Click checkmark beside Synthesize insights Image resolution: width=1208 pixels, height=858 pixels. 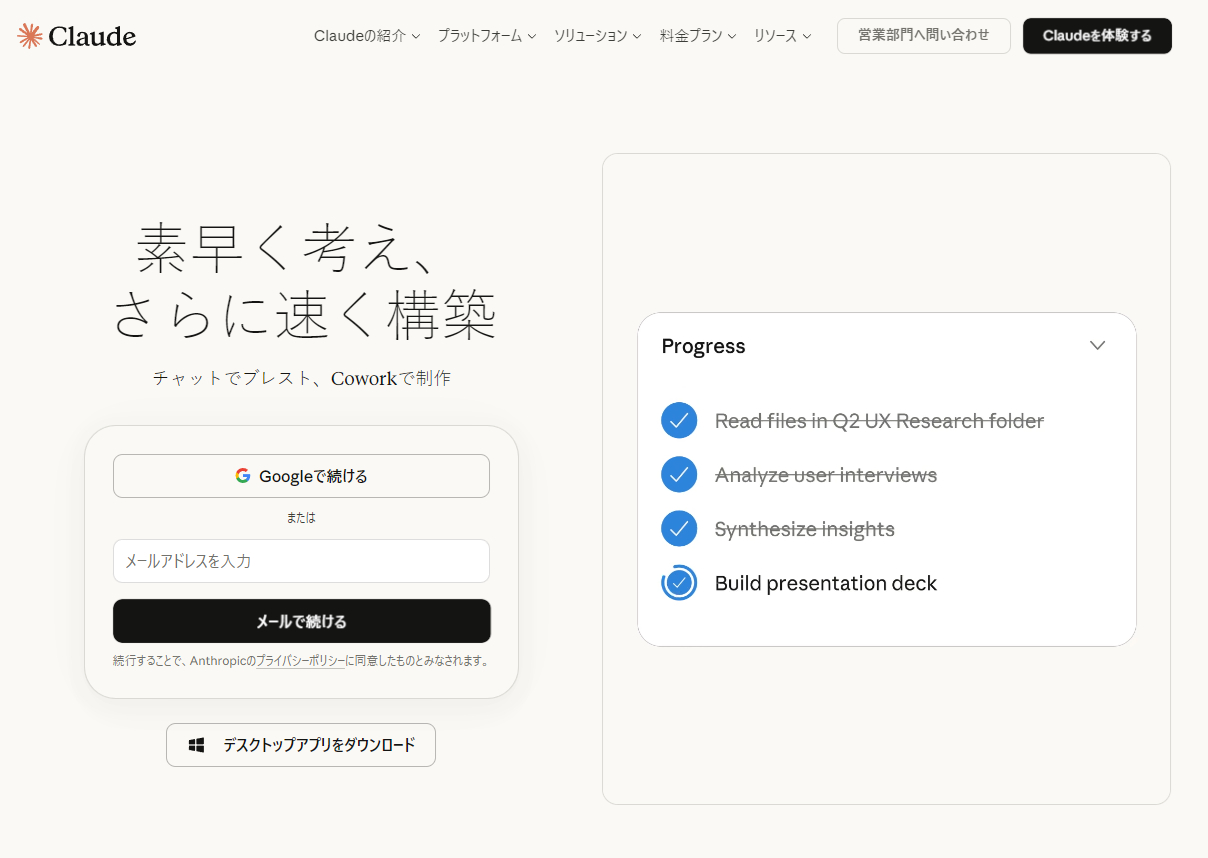[x=679, y=528]
